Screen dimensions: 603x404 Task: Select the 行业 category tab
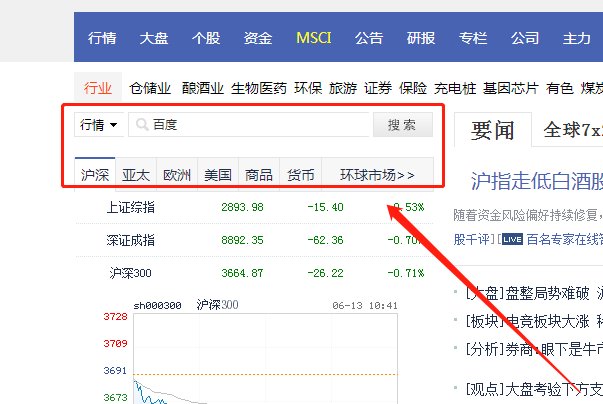[x=98, y=88]
